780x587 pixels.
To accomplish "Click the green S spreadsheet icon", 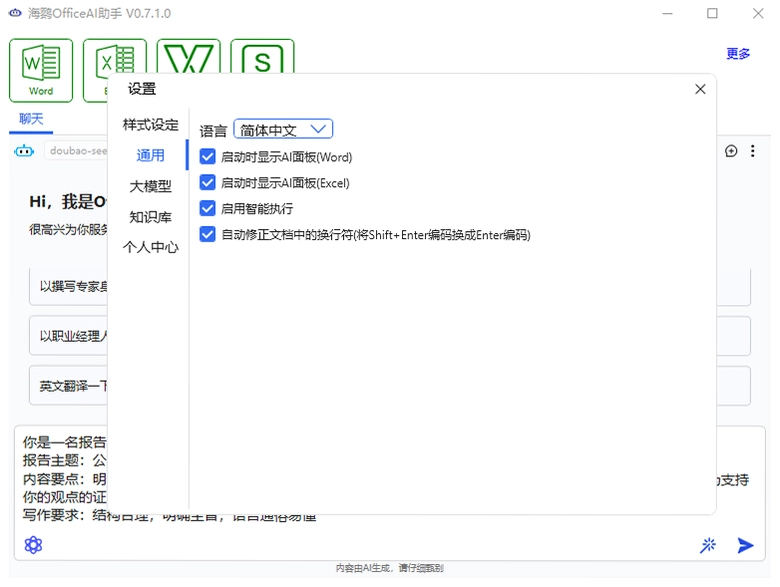I will (262, 57).
